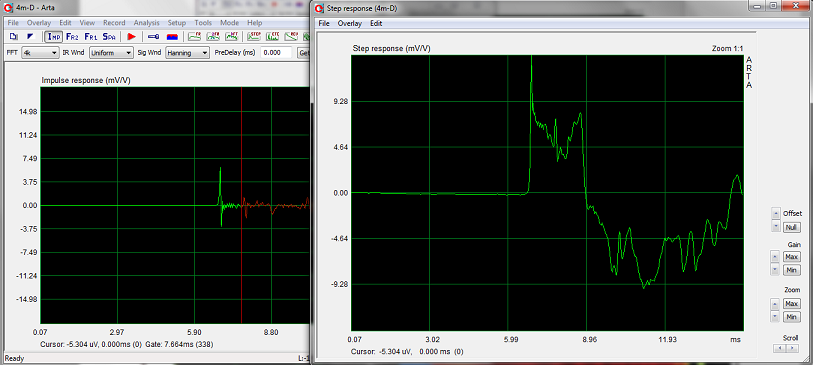The image size is (813, 365).
Task: Switch to Fr2 dual-channel frequency response mode
Action: click(73, 37)
